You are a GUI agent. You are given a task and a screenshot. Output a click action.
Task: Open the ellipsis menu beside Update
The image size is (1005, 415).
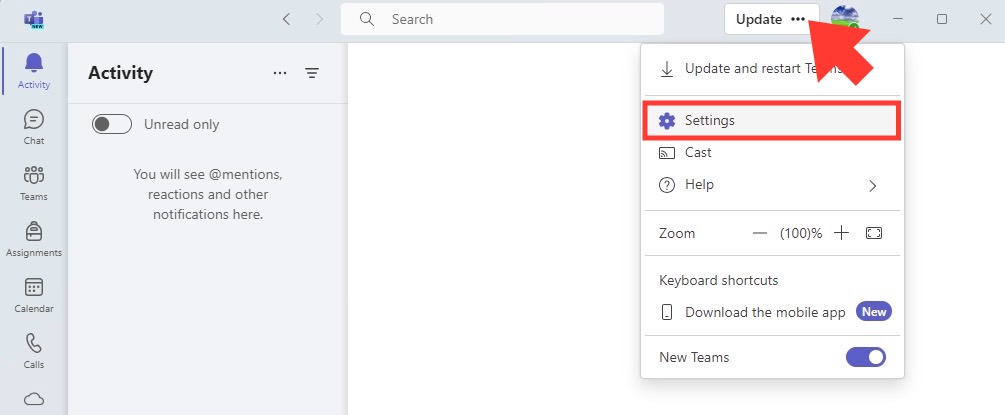[x=797, y=19]
